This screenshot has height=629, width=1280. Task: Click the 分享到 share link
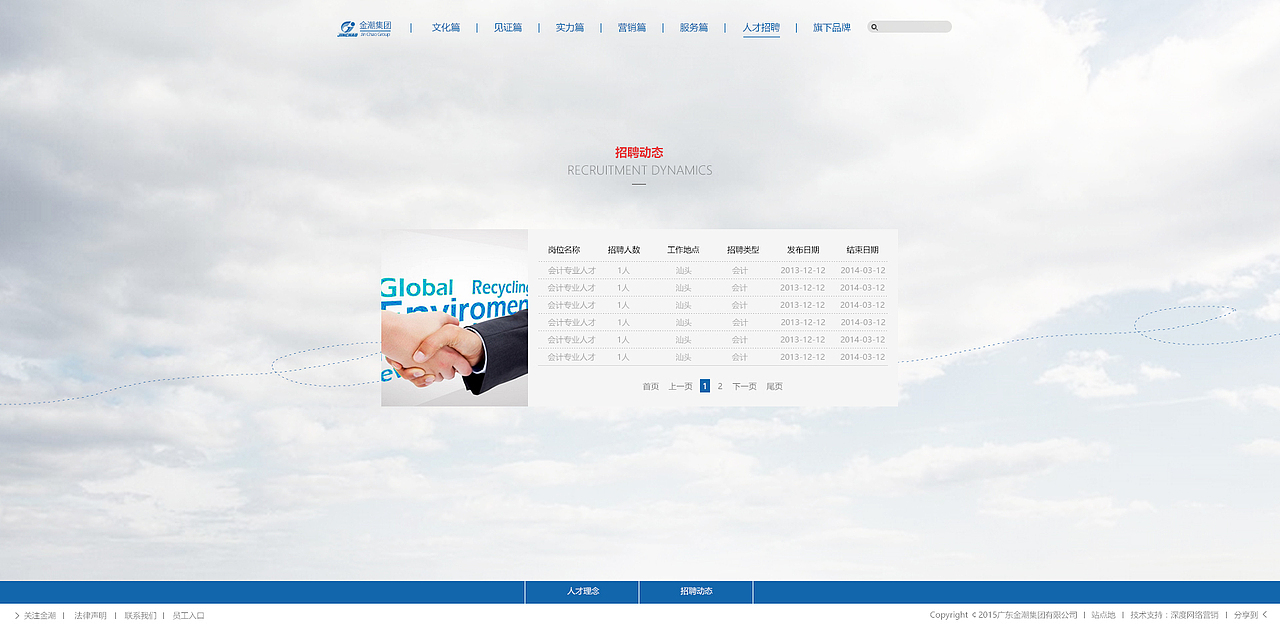click(1246, 615)
